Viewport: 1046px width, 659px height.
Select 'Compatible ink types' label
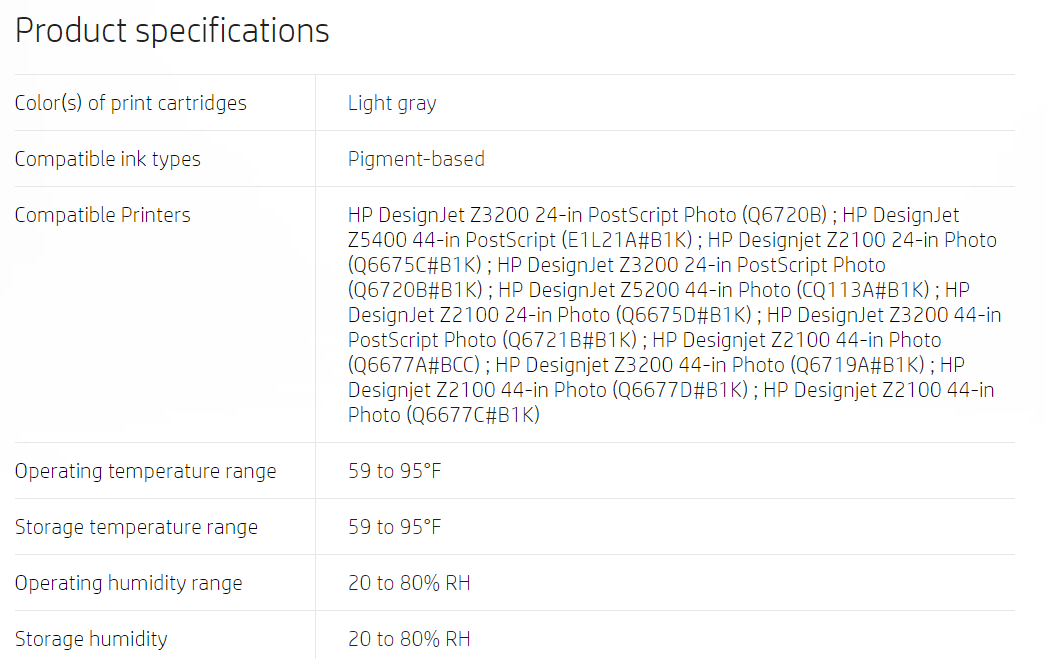point(107,159)
